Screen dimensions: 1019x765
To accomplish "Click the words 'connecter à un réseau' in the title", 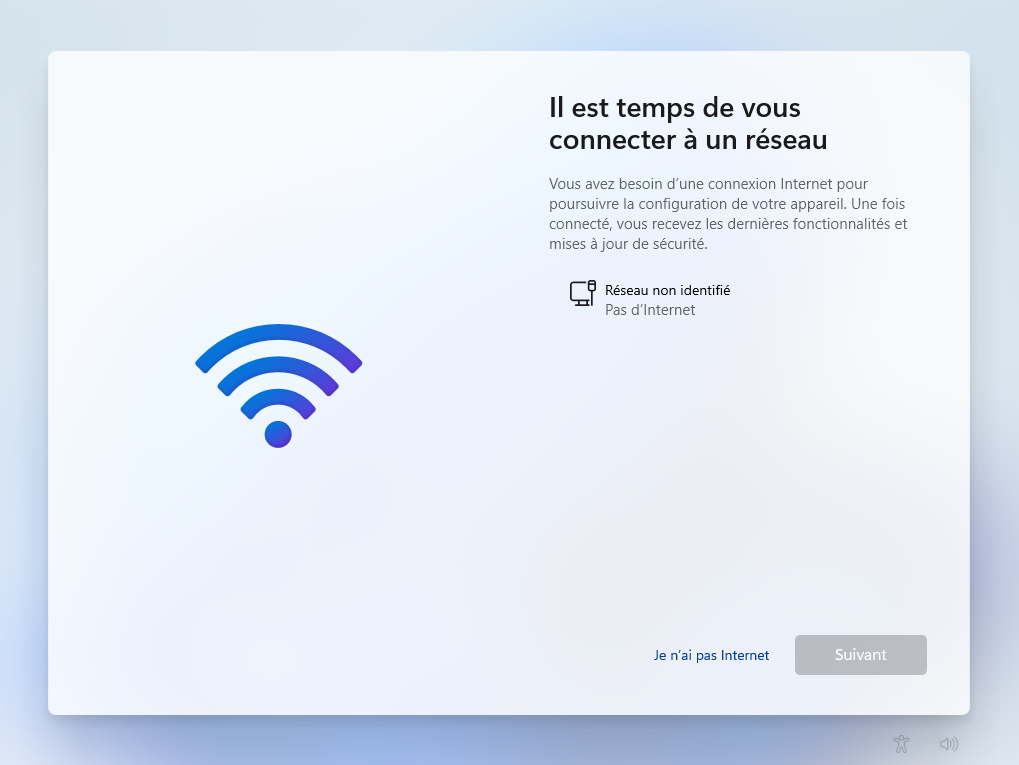I will pyautogui.click(x=688, y=140).
